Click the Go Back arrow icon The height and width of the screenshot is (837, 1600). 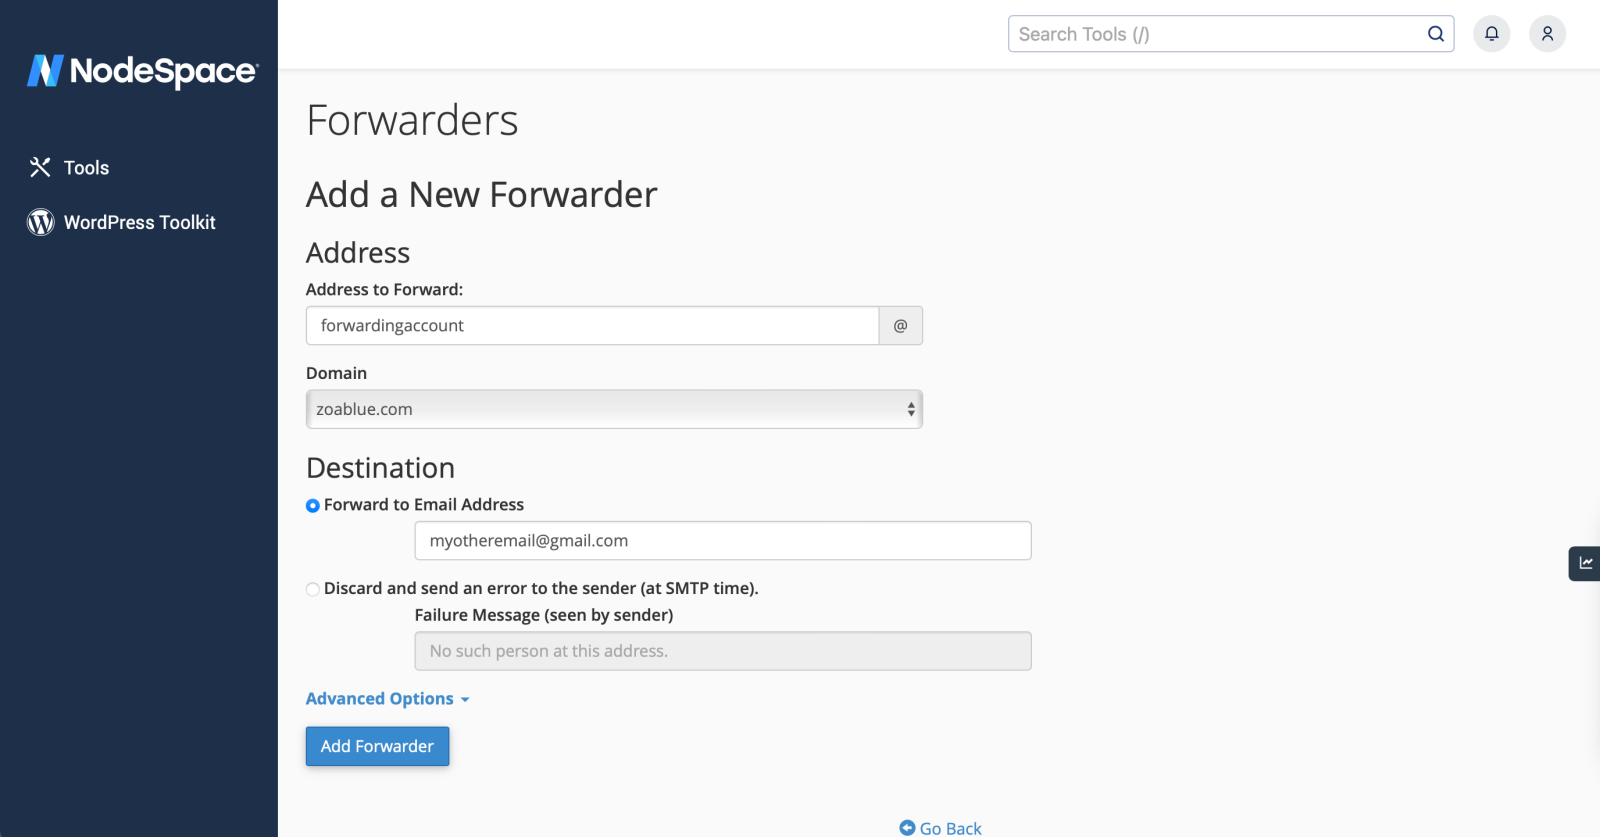907,828
